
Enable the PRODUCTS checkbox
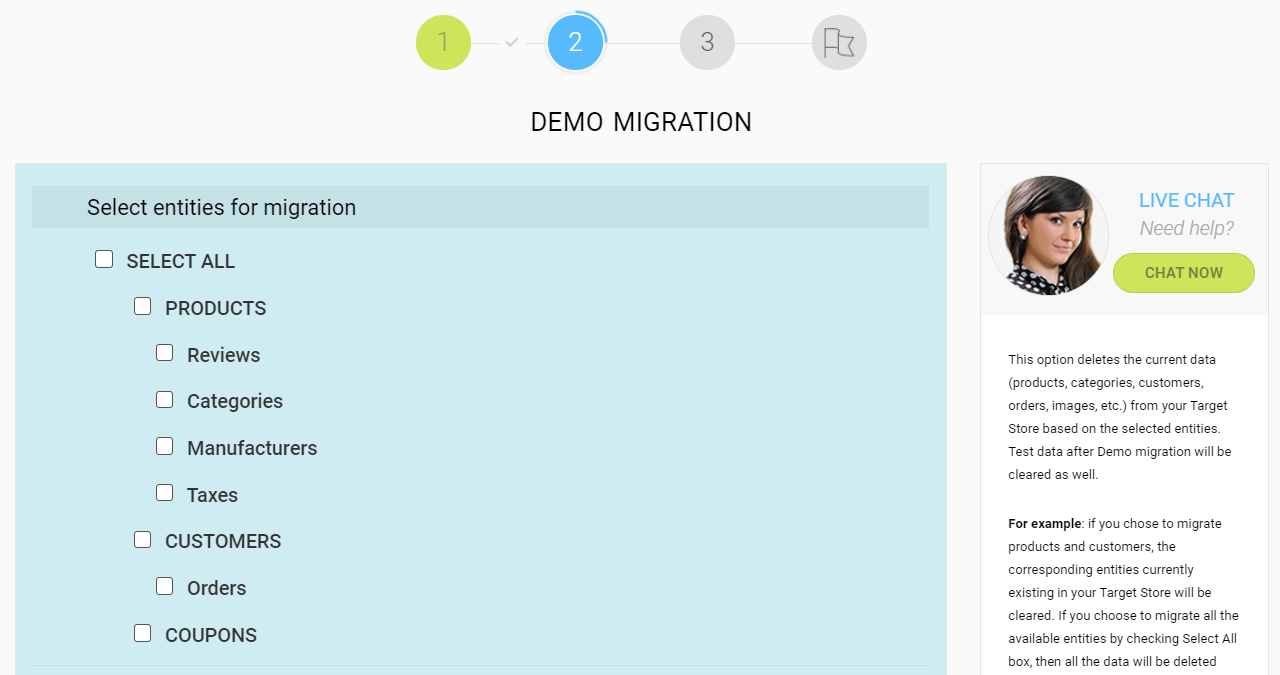pyautogui.click(x=143, y=306)
